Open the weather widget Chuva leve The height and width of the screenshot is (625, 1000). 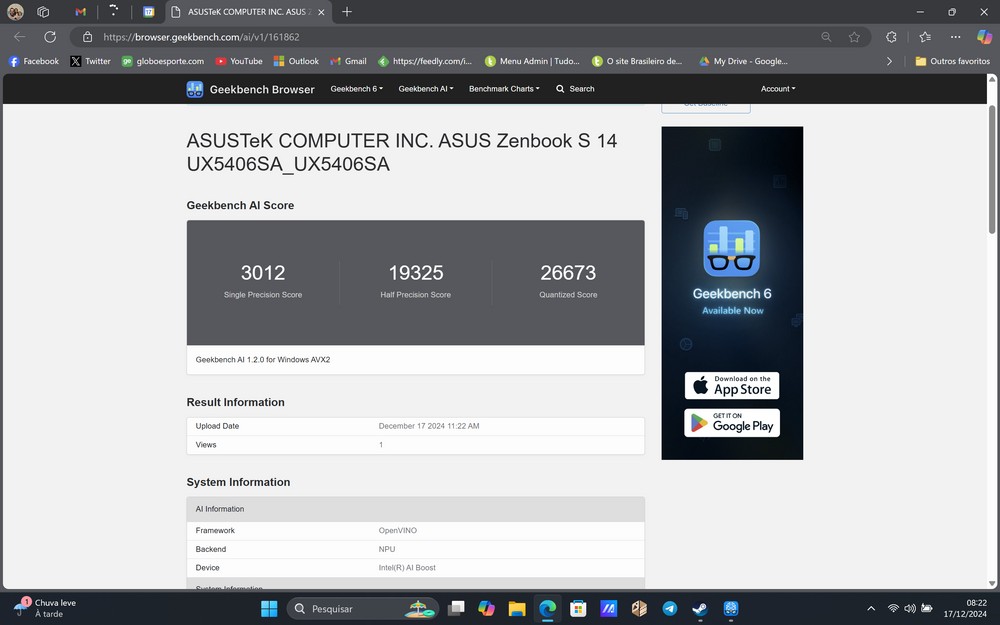point(46,608)
